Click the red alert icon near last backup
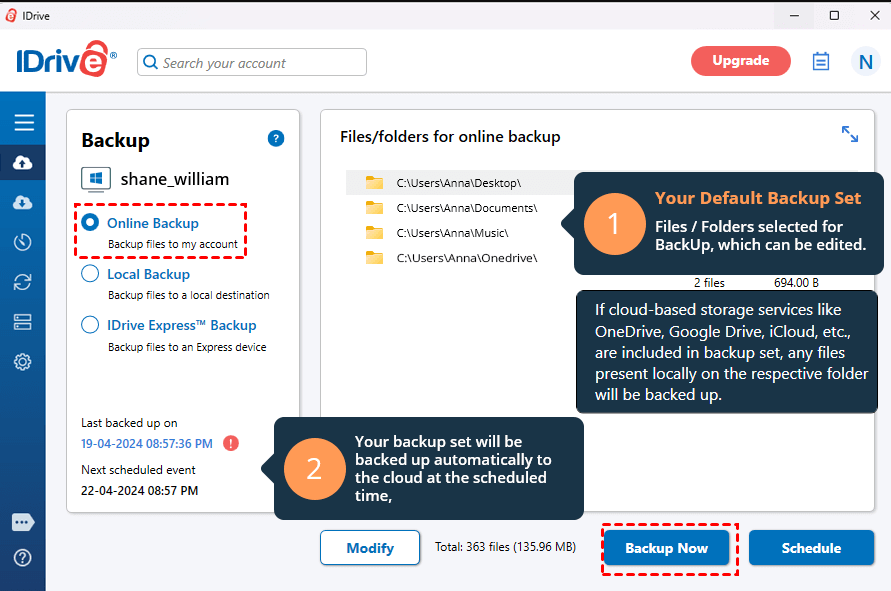Screen dimensions: 891x591 pos(231,443)
